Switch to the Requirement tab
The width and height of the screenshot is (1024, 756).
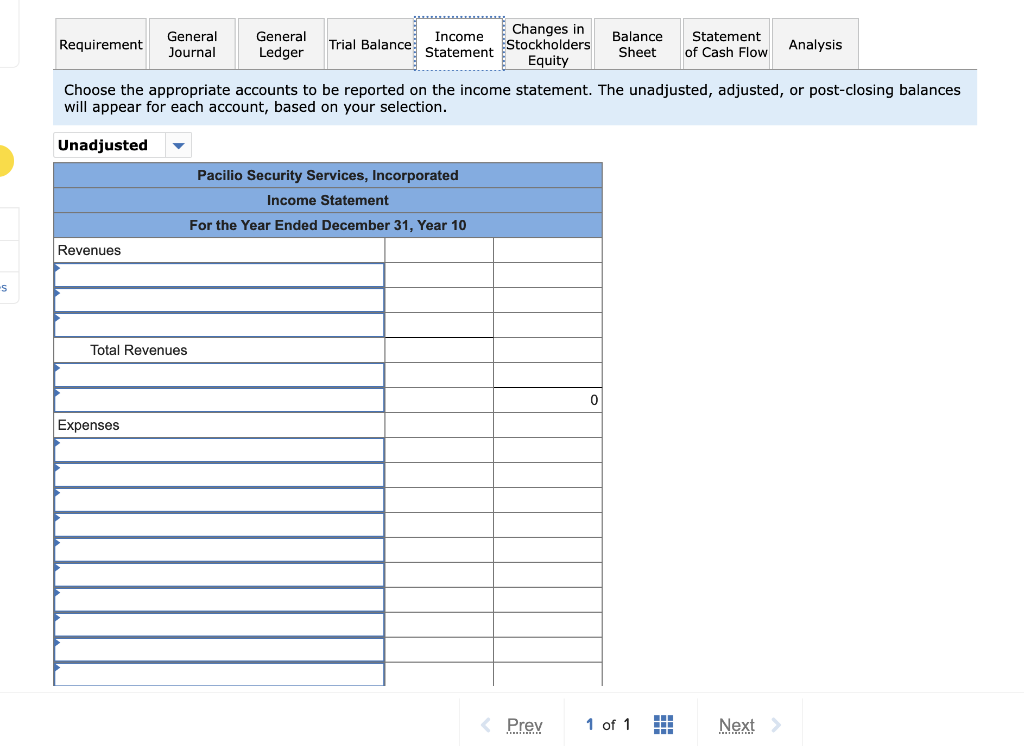tap(101, 44)
